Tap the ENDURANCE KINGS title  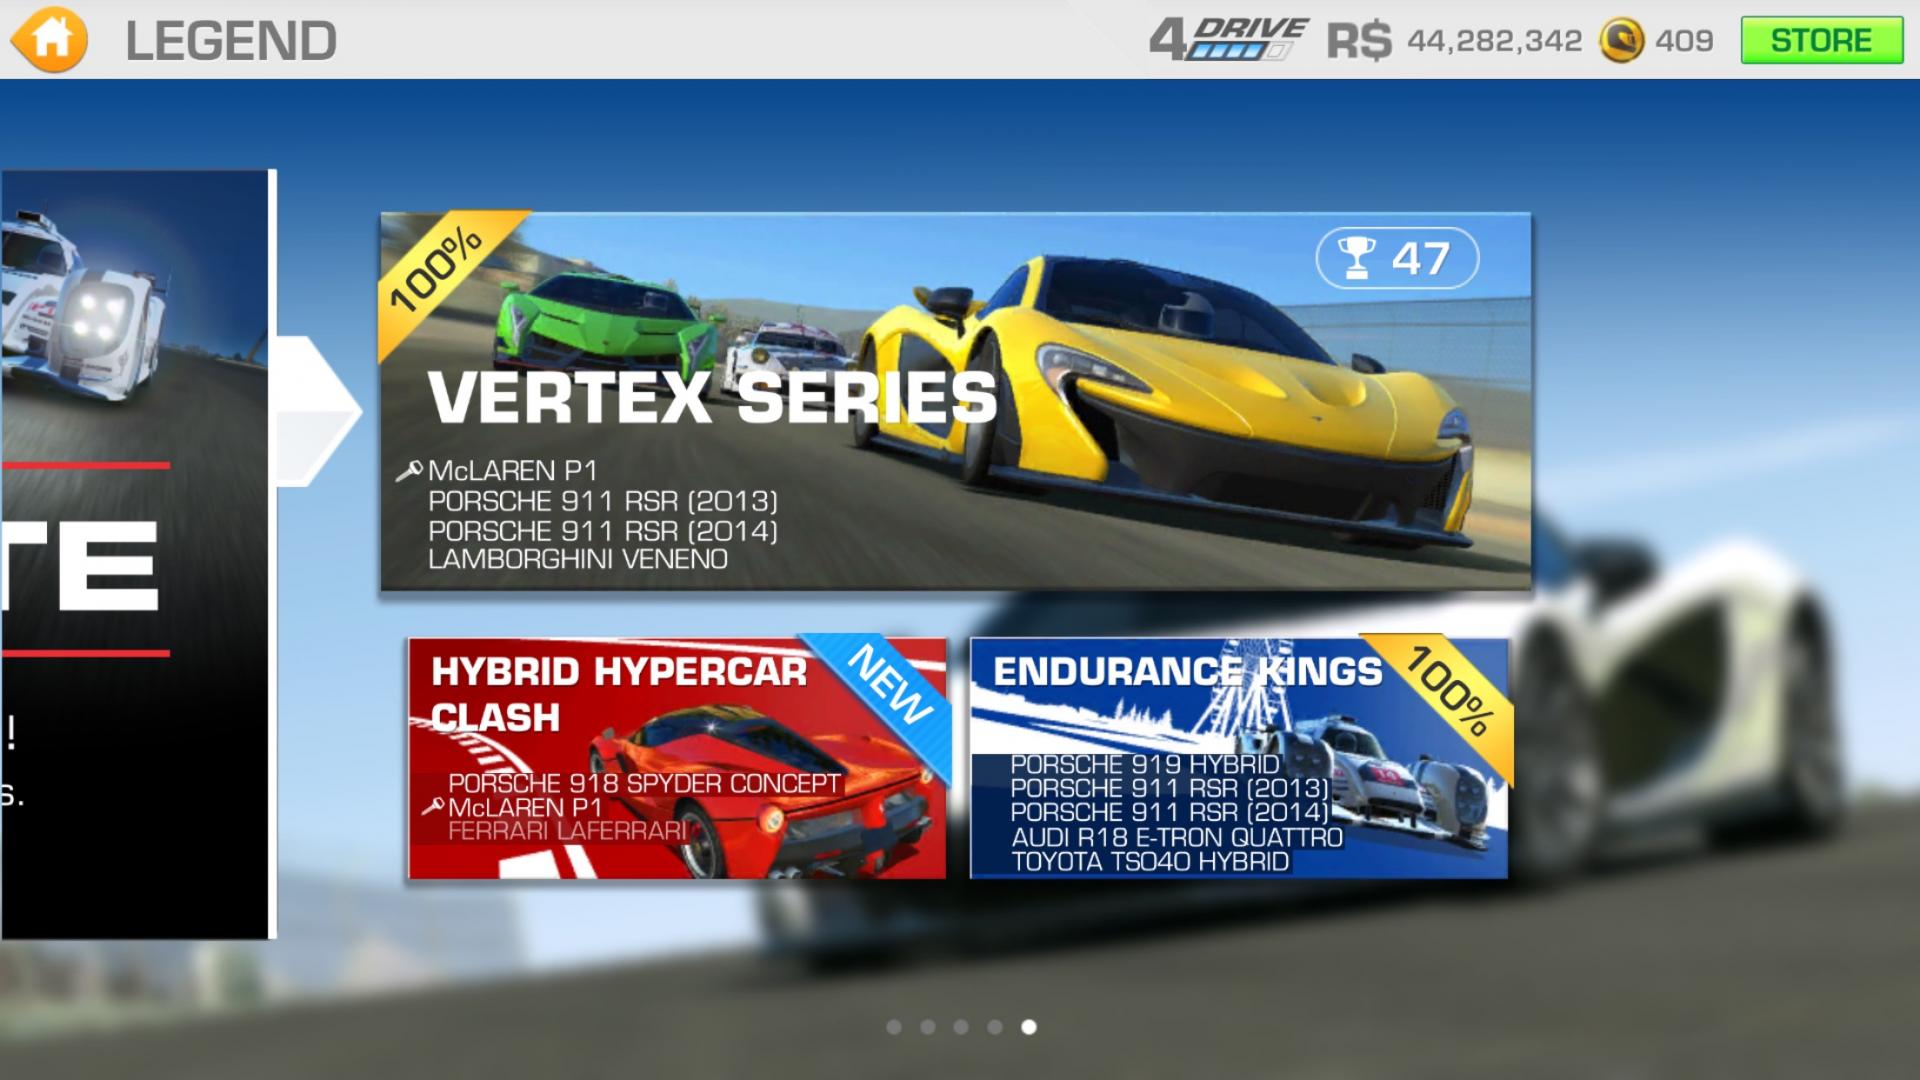tap(1187, 671)
